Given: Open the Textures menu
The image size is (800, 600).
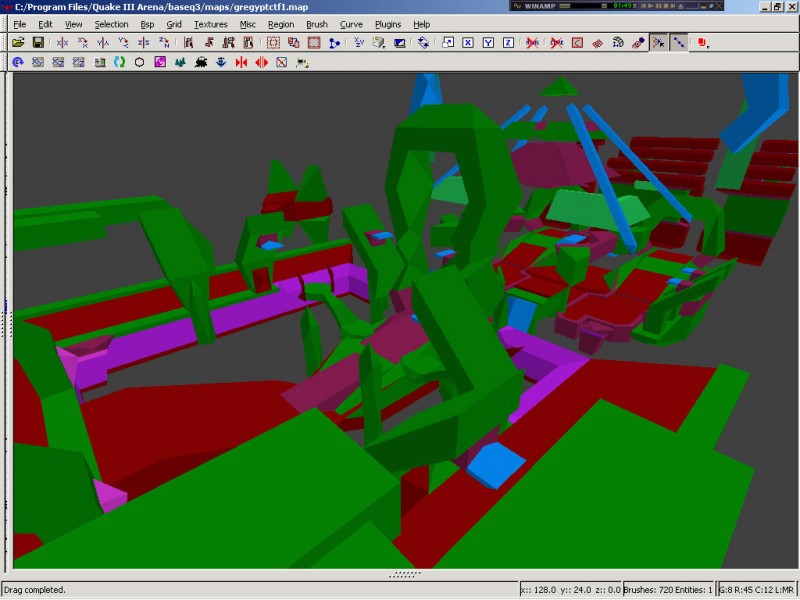Looking at the screenshot, I should [211, 24].
